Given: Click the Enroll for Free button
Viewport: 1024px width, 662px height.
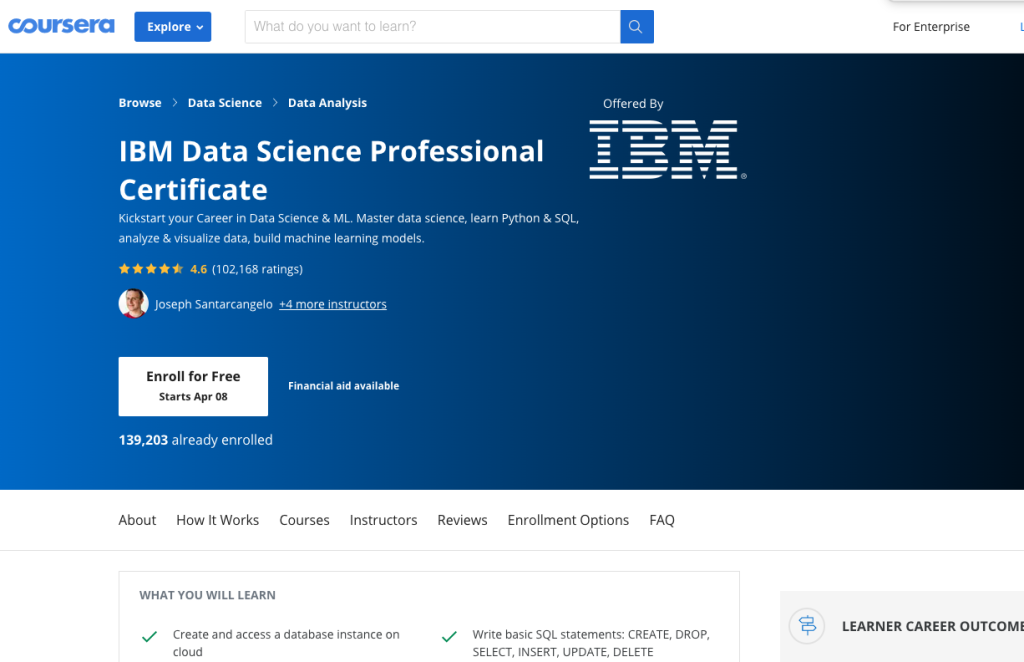Looking at the screenshot, I should point(193,386).
